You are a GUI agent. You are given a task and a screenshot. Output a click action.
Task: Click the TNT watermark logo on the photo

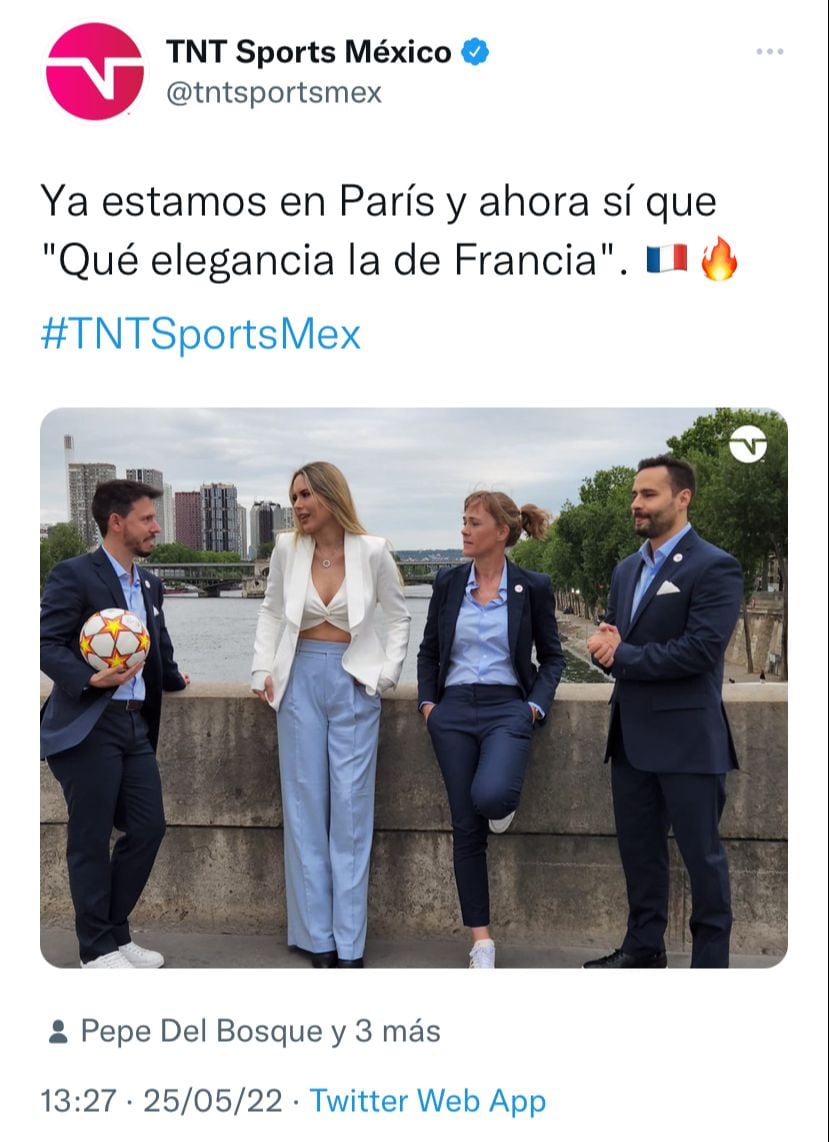748,444
